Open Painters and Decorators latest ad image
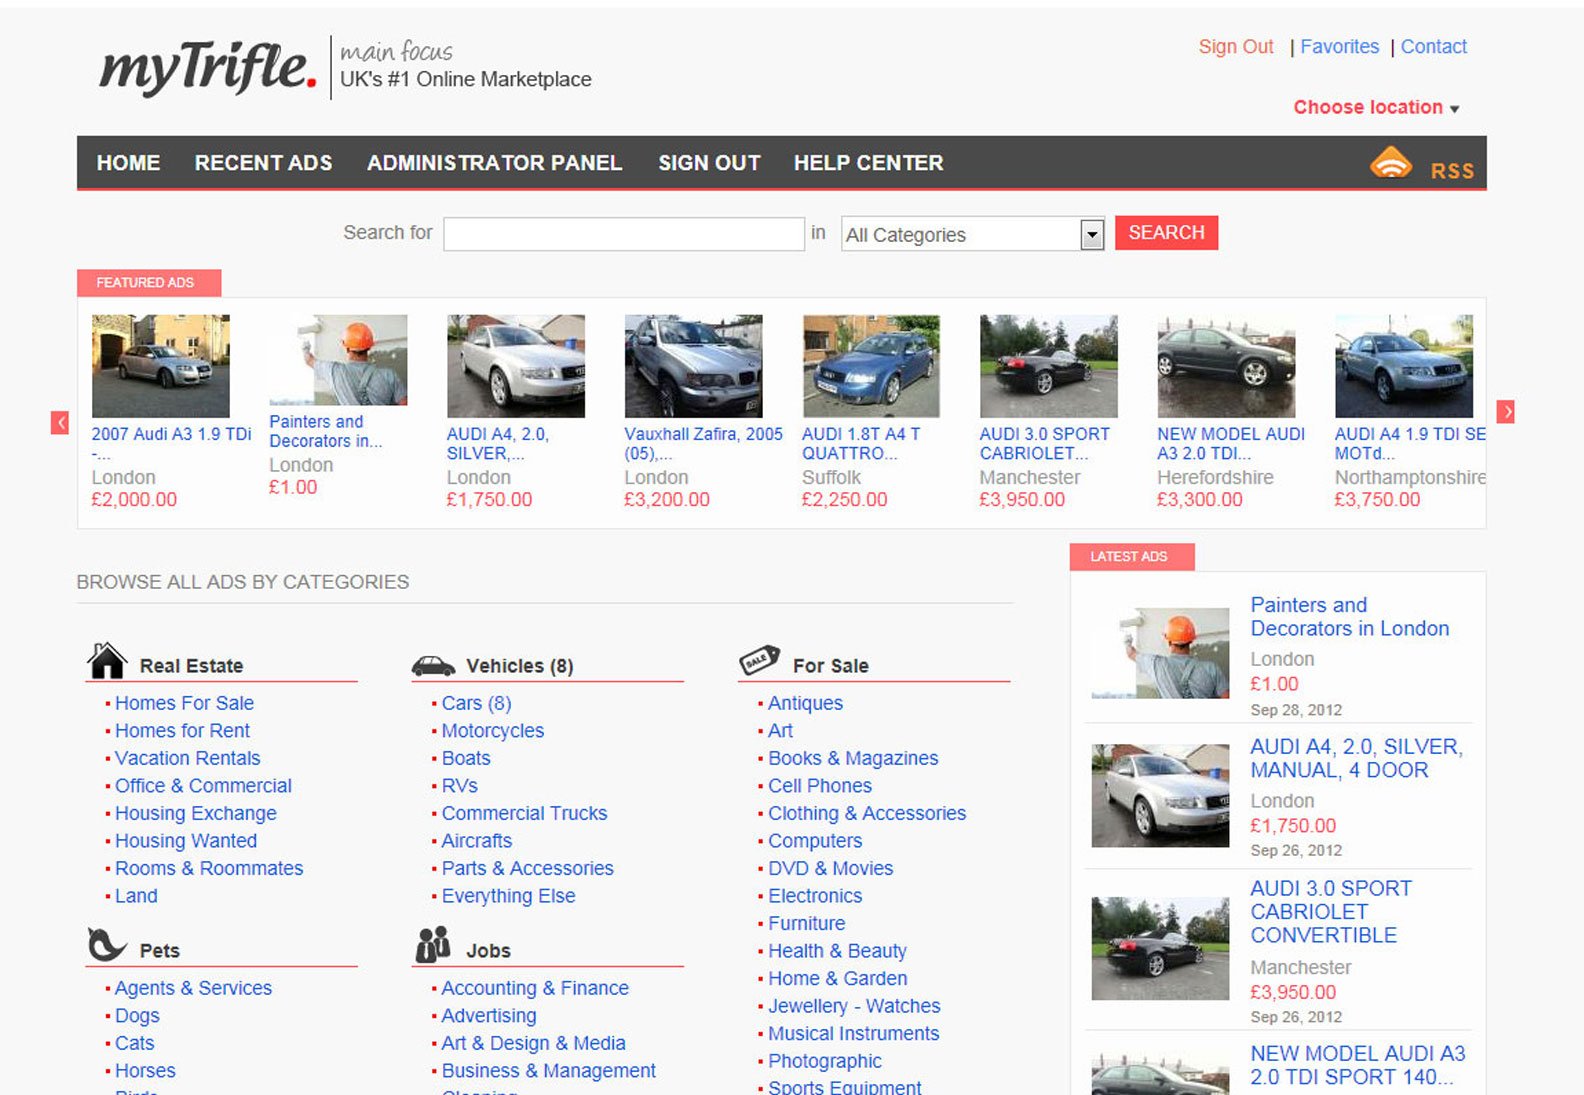The height and width of the screenshot is (1095, 1584). click(1160, 652)
